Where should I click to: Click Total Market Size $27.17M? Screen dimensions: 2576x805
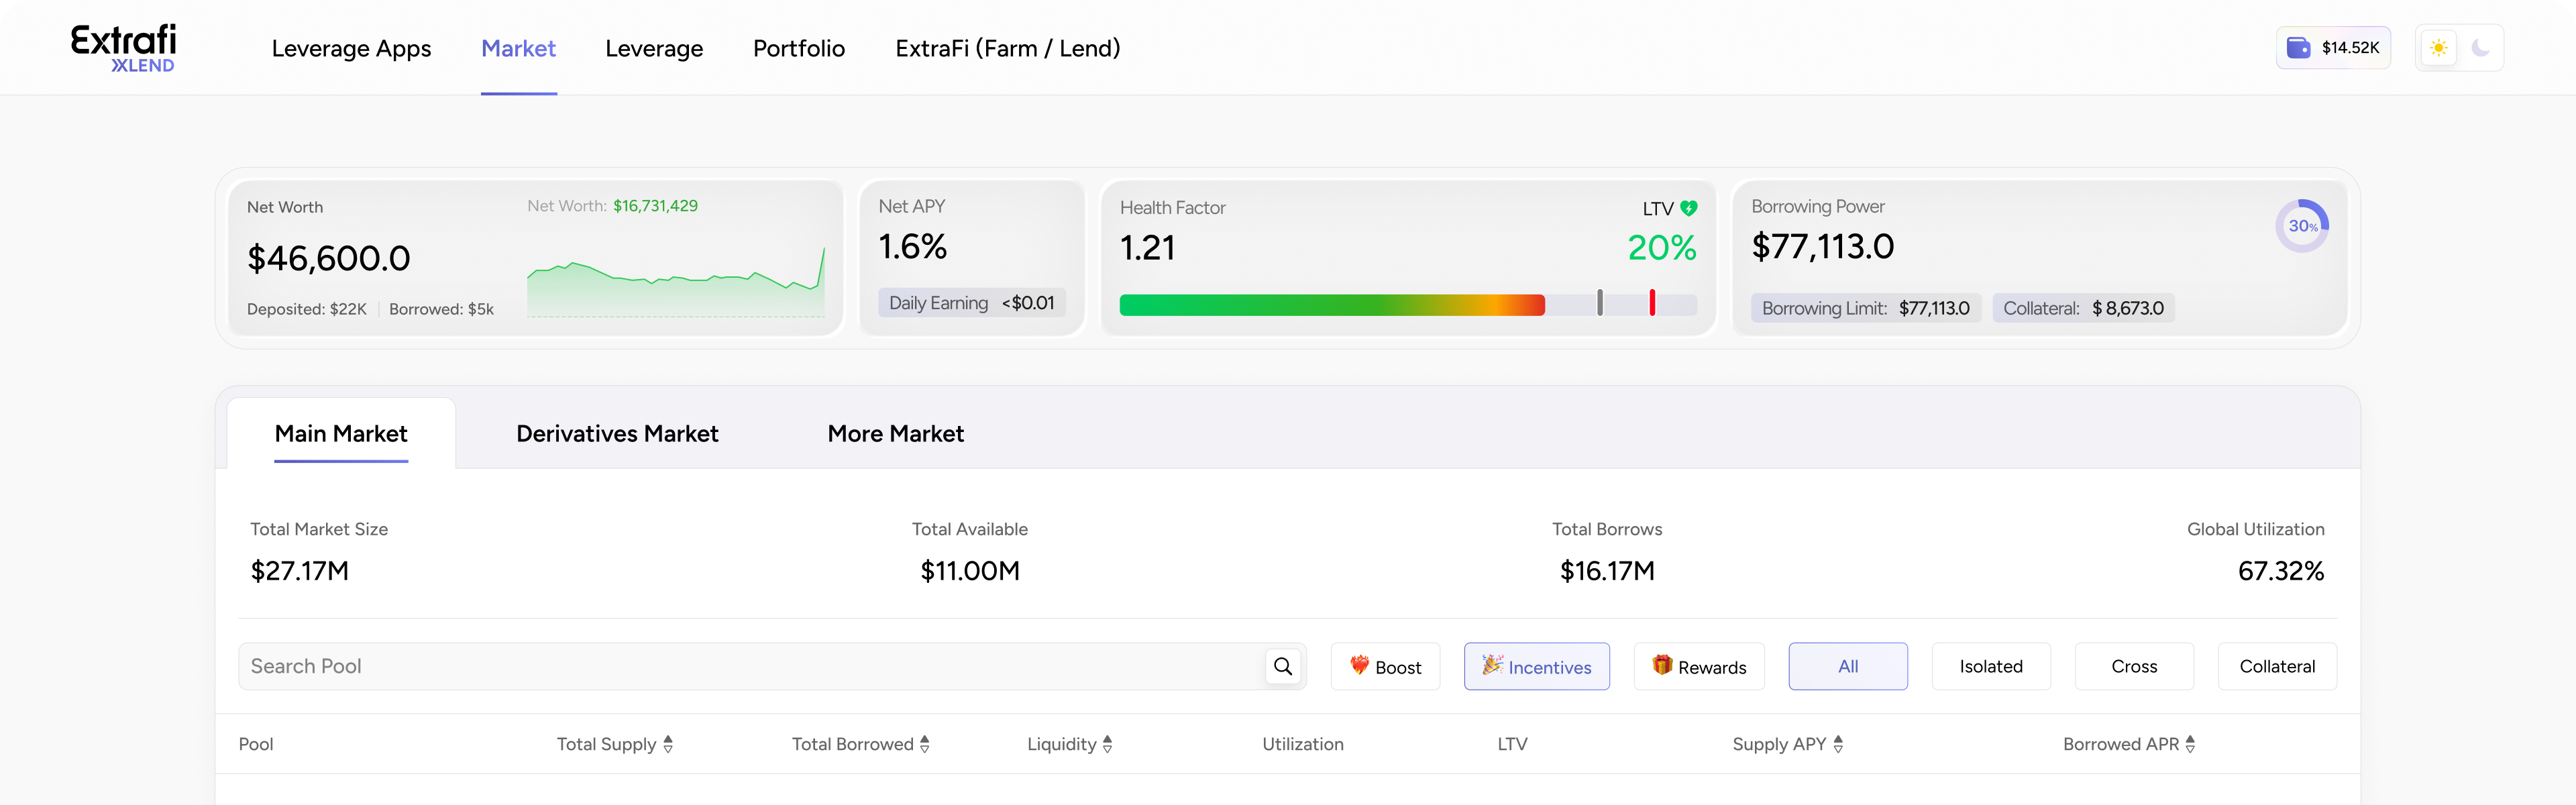pyautogui.click(x=299, y=571)
